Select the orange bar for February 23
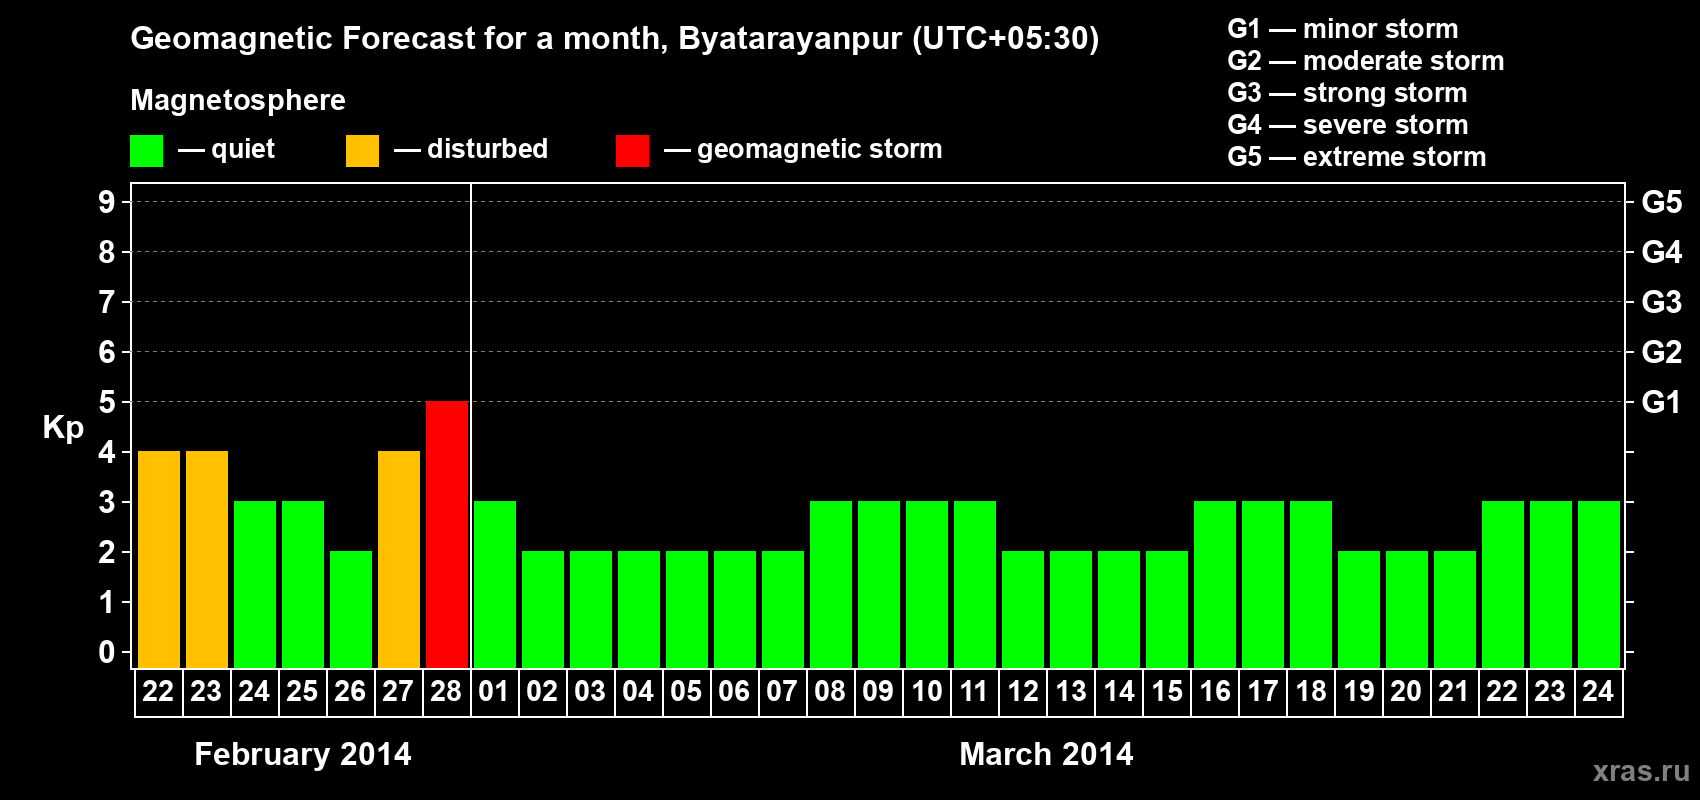Viewport: 1700px width, 800px height. (x=207, y=559)
